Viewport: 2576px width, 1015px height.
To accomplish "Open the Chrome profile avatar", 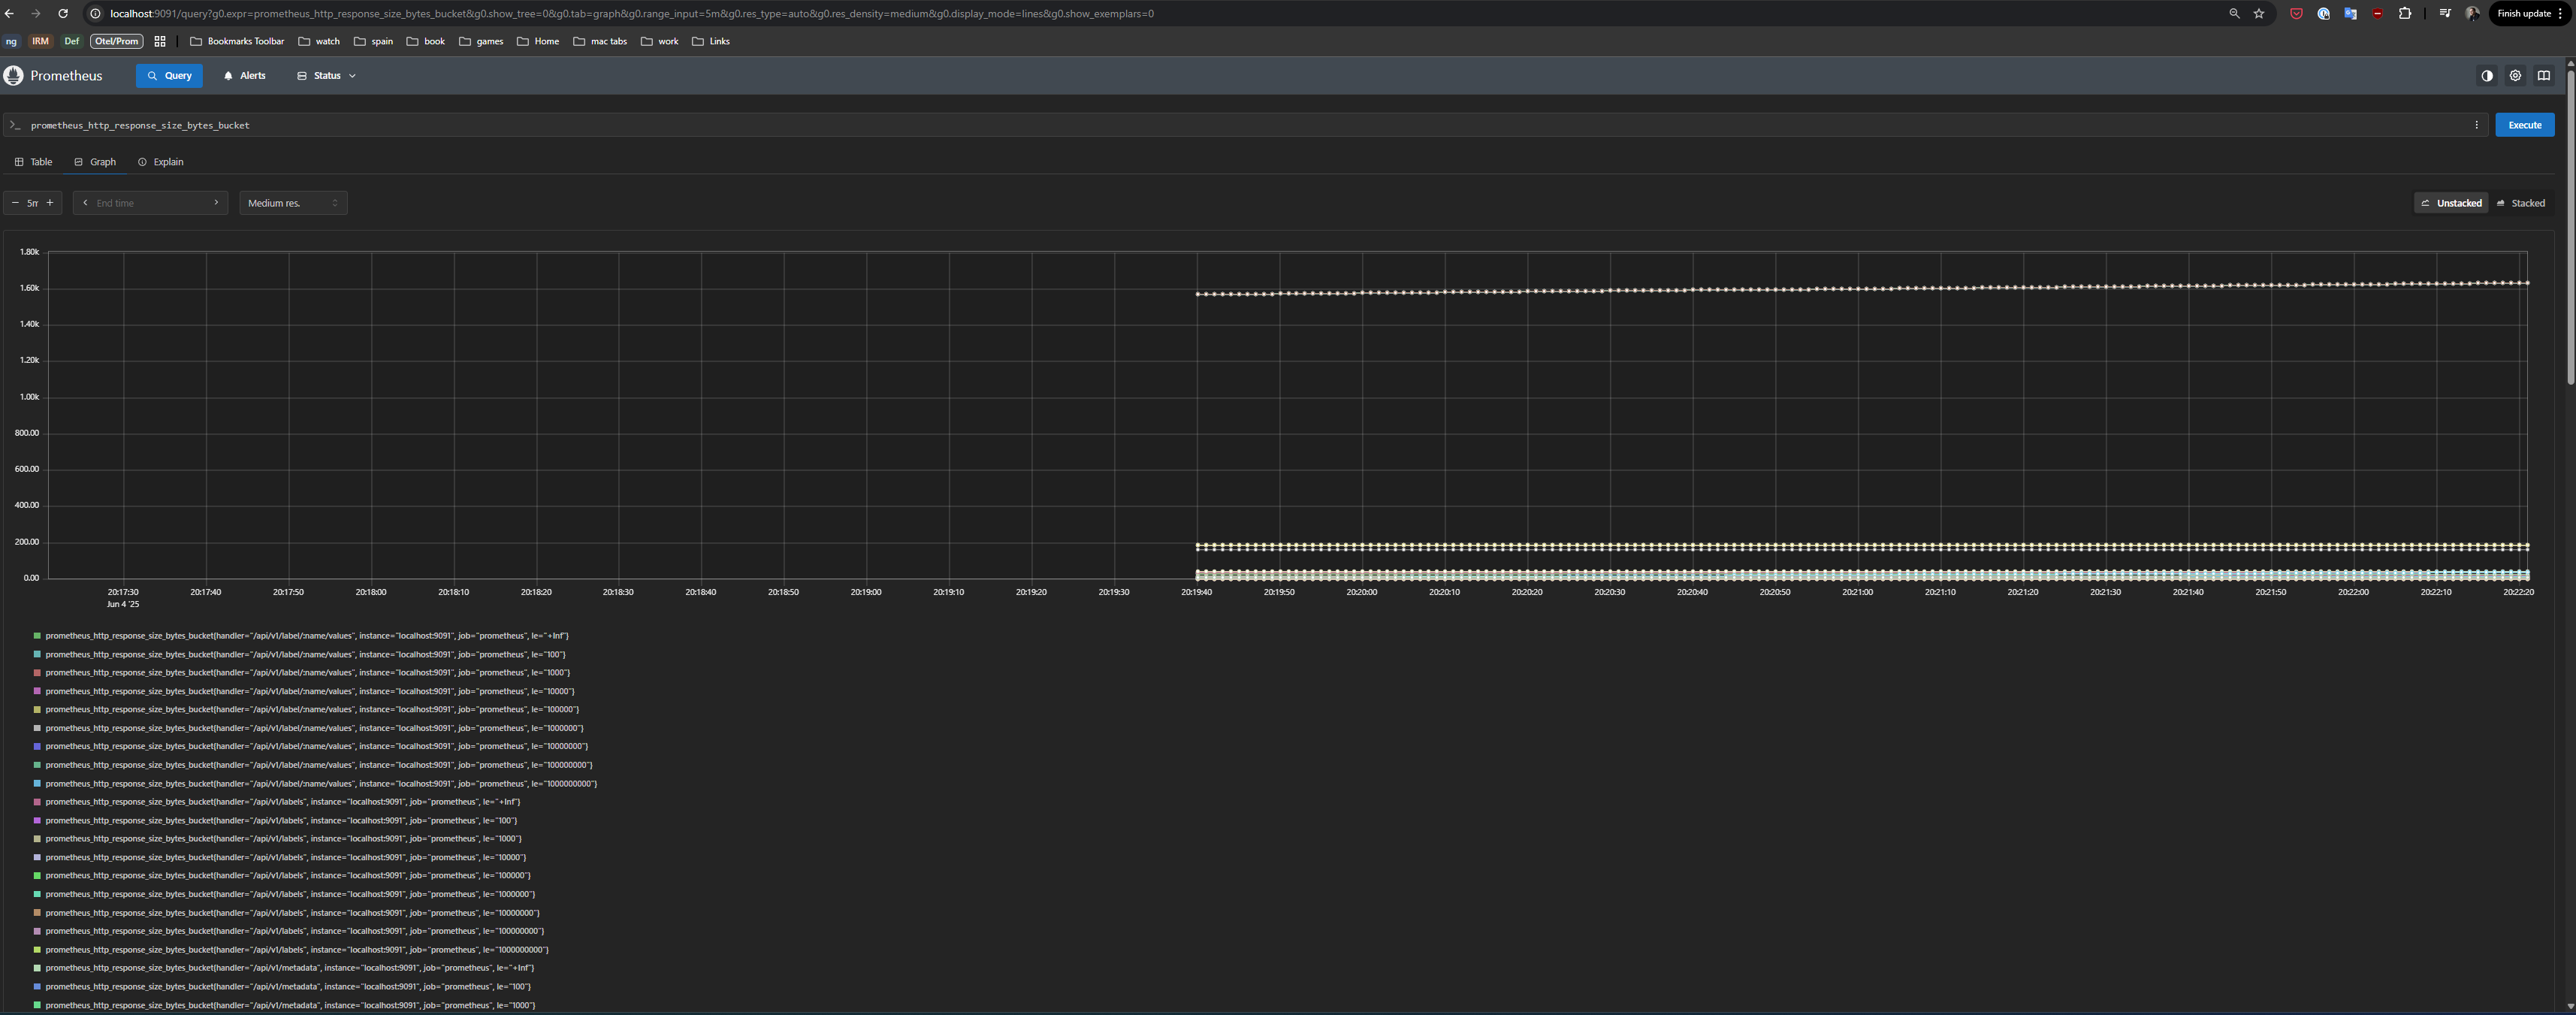I will (x=2472, y=14).
